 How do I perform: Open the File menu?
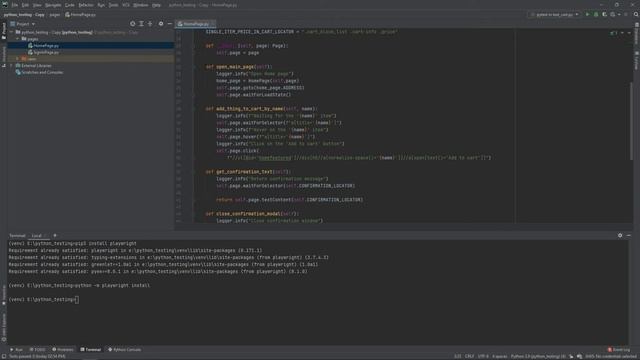[15, 5]
